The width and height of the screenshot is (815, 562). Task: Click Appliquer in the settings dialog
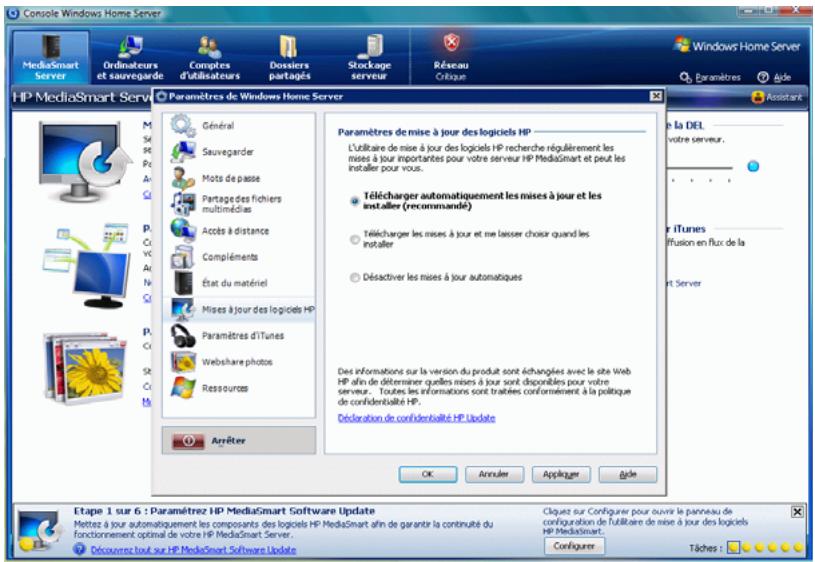click(x=561, y=474)
